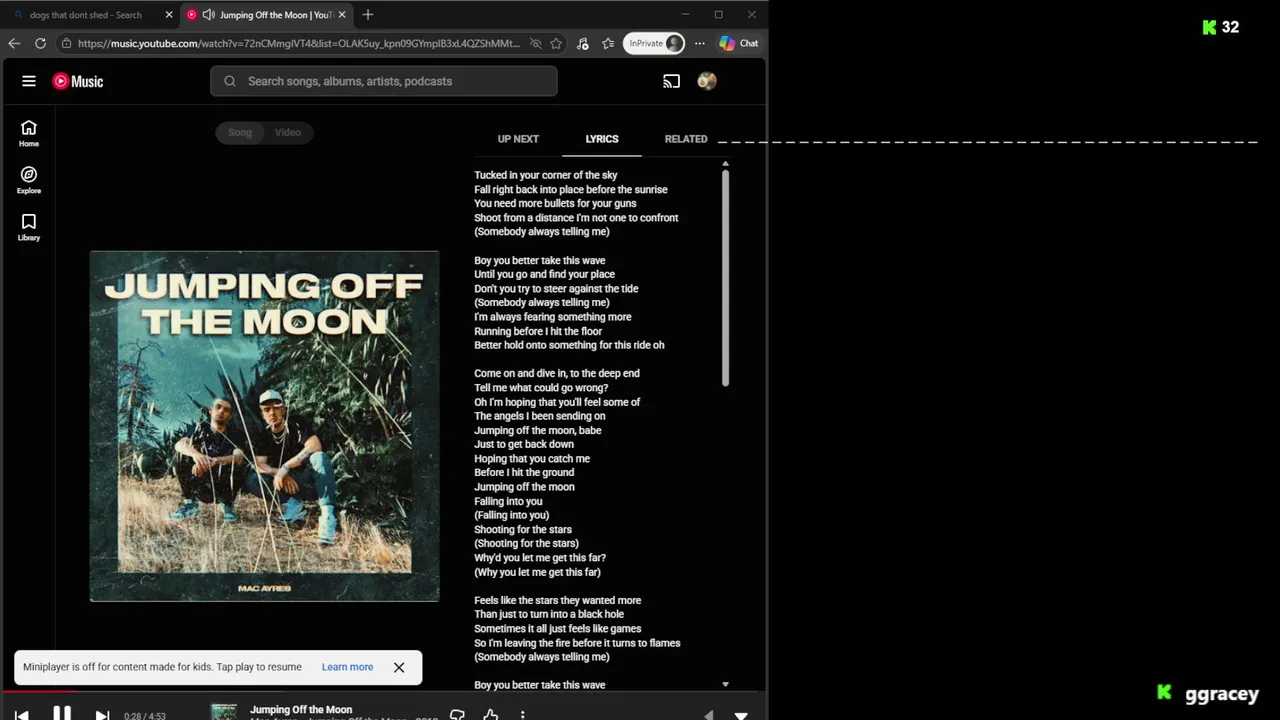The height and width of the screenshot is (720, 1280).
Task: Click the lyrics scrollbar up arrow
Action: (725, 163)
